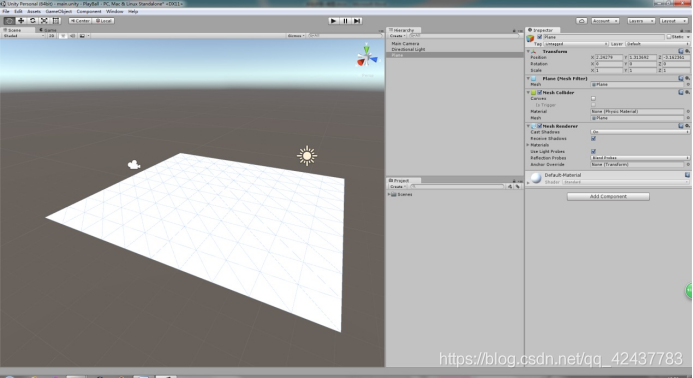Image resolution: width=693 pixels, height=378 pixels.
Task: Toggle Mesh Collider enabled checkbox
Action: 540,92
